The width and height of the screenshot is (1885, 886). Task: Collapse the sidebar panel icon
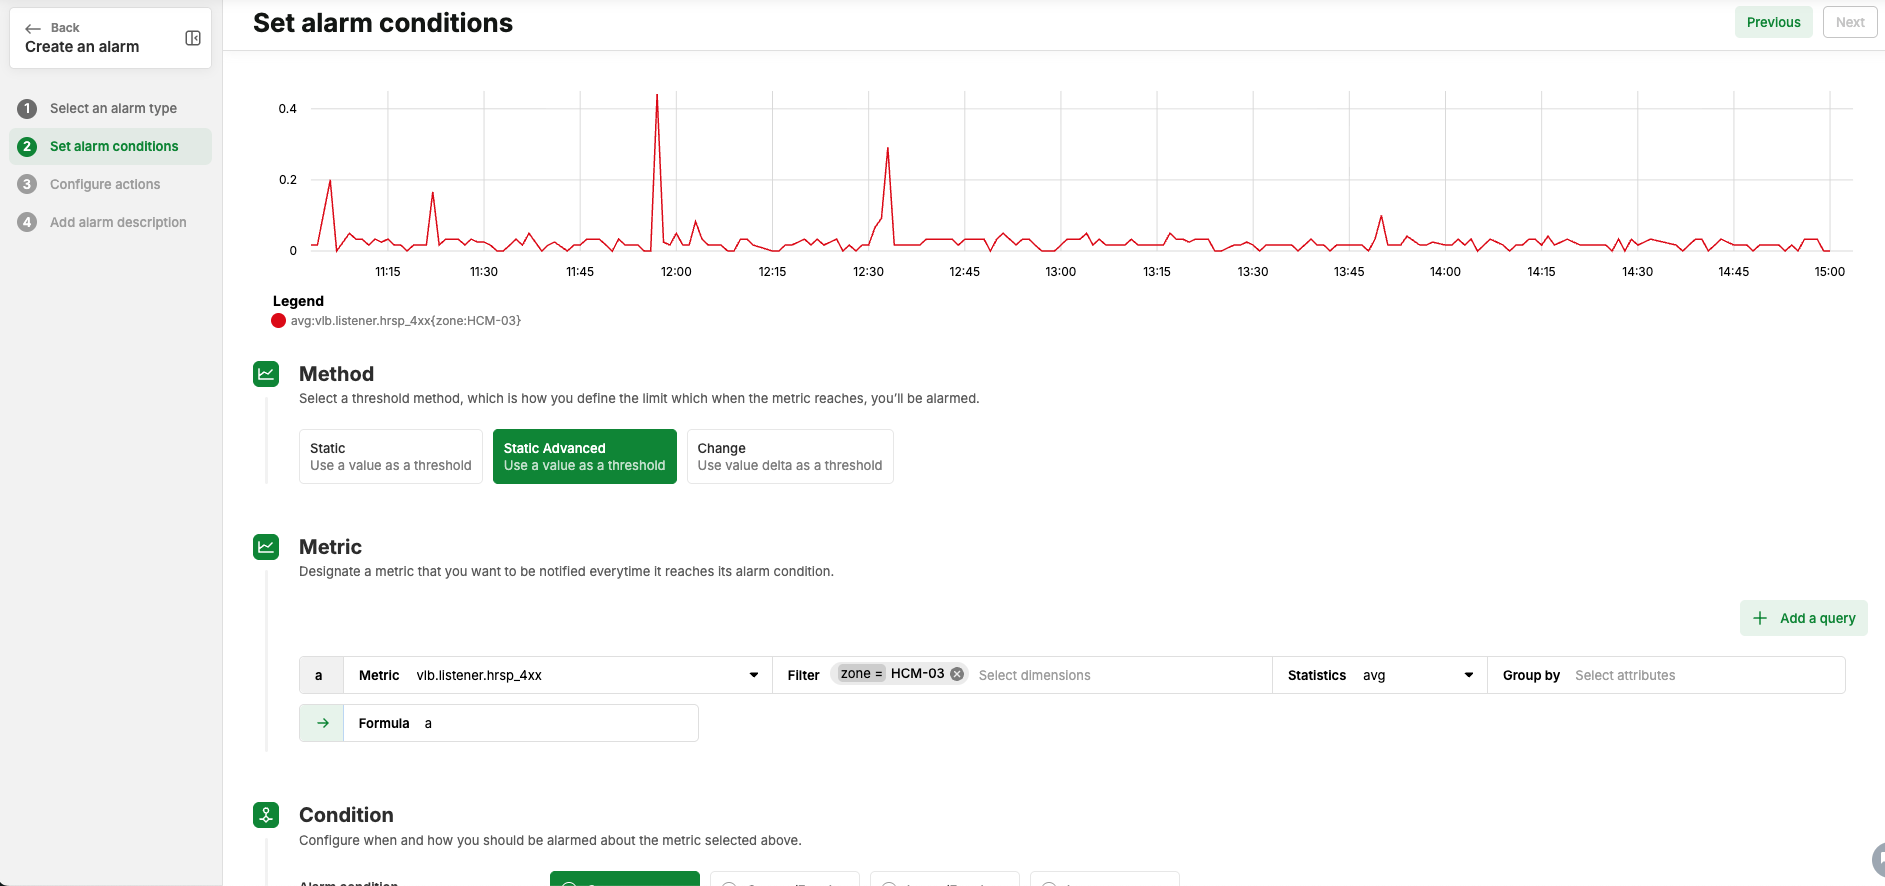pos(193,38)
